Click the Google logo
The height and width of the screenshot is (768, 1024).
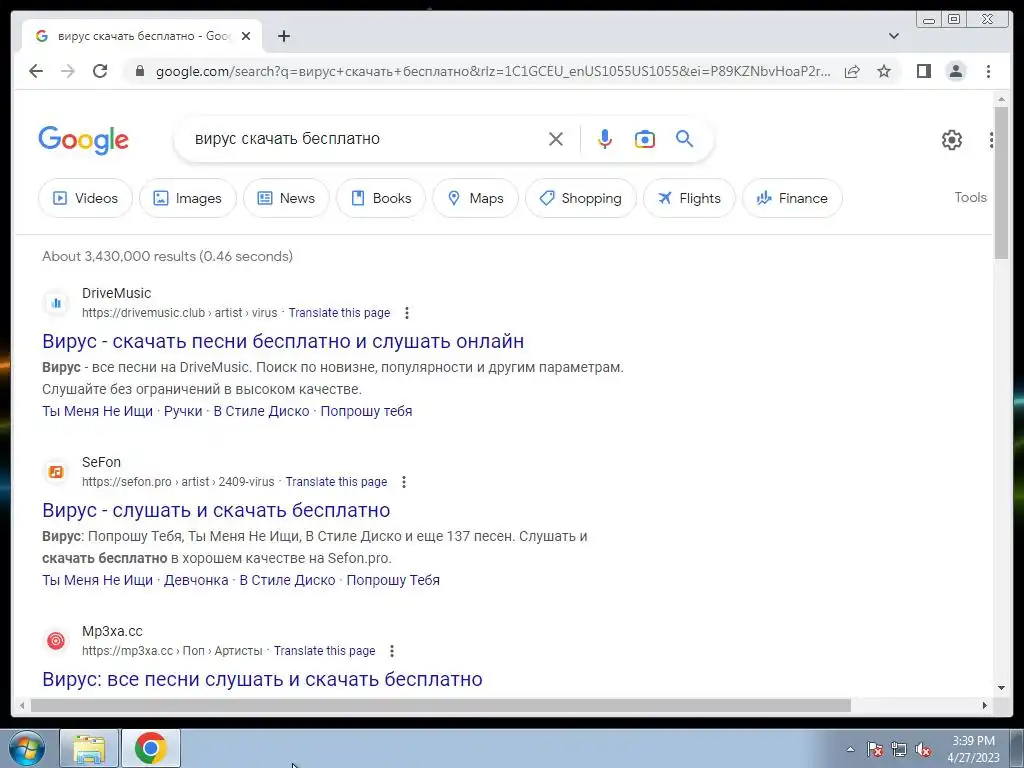tap(84, 140)
